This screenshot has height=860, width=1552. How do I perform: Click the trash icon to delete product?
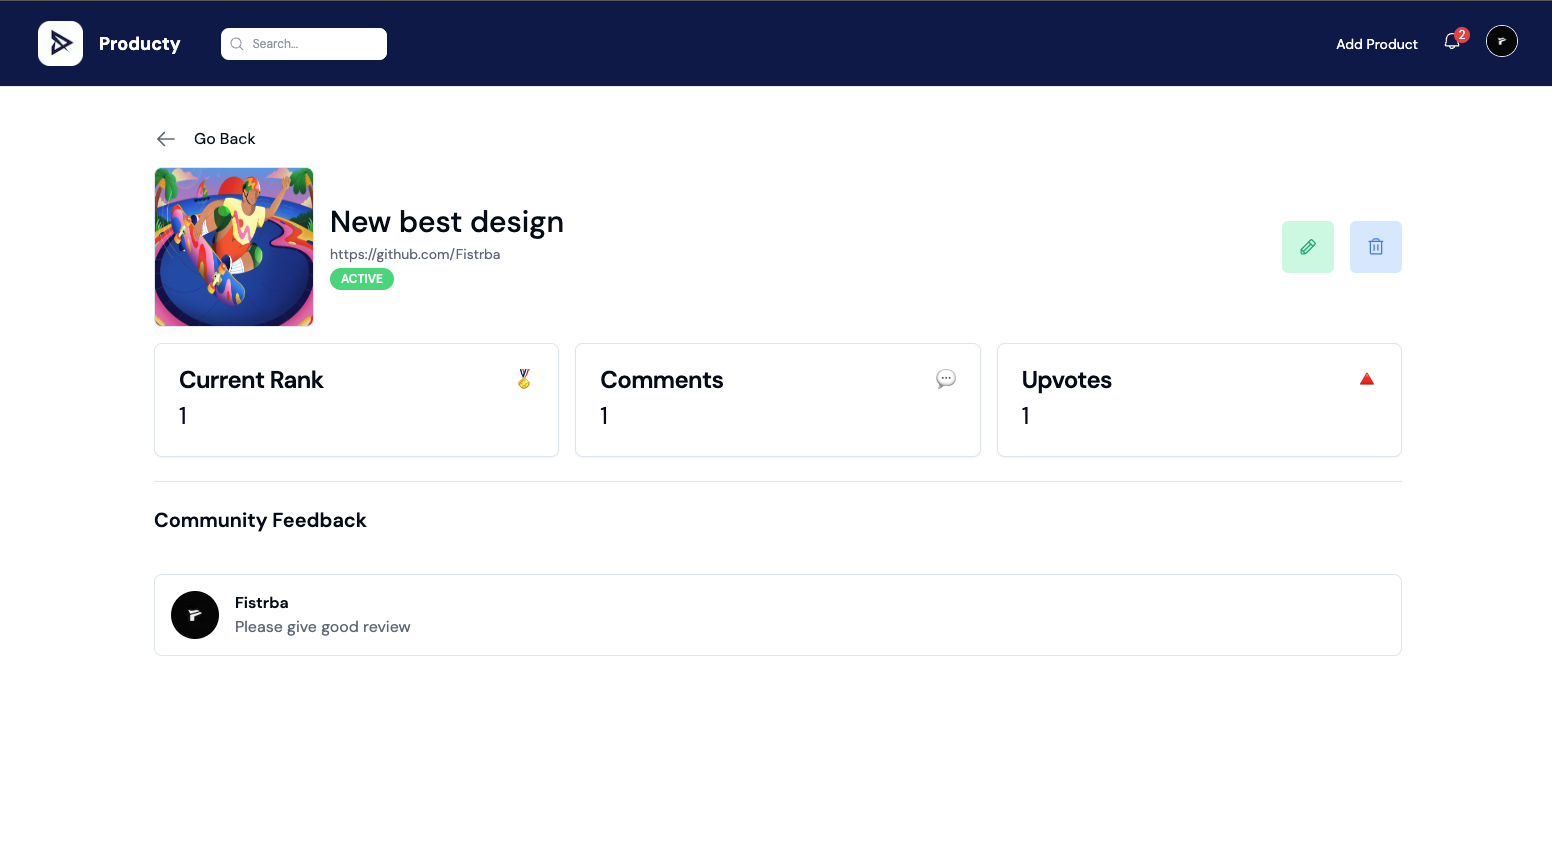(x=1376, y=247)
